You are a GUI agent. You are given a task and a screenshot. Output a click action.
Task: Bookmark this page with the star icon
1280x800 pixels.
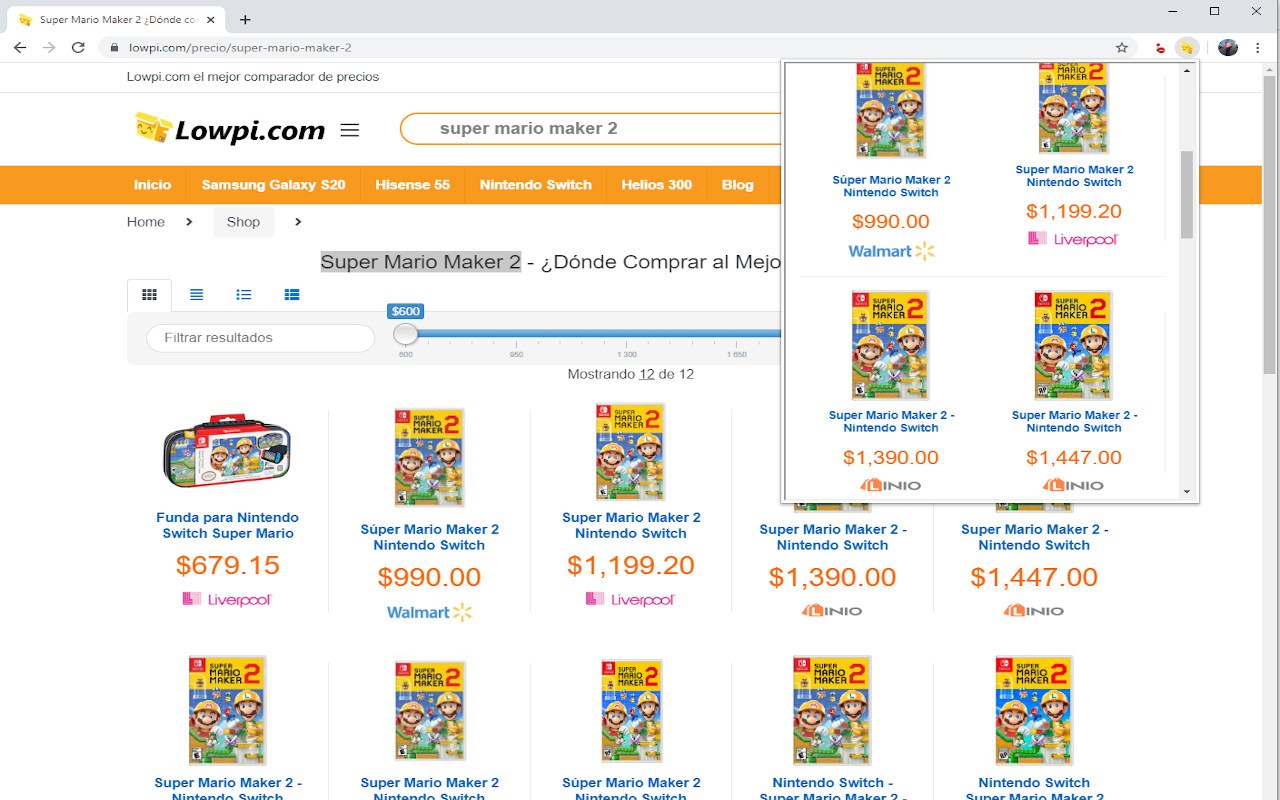(1122, 47)
